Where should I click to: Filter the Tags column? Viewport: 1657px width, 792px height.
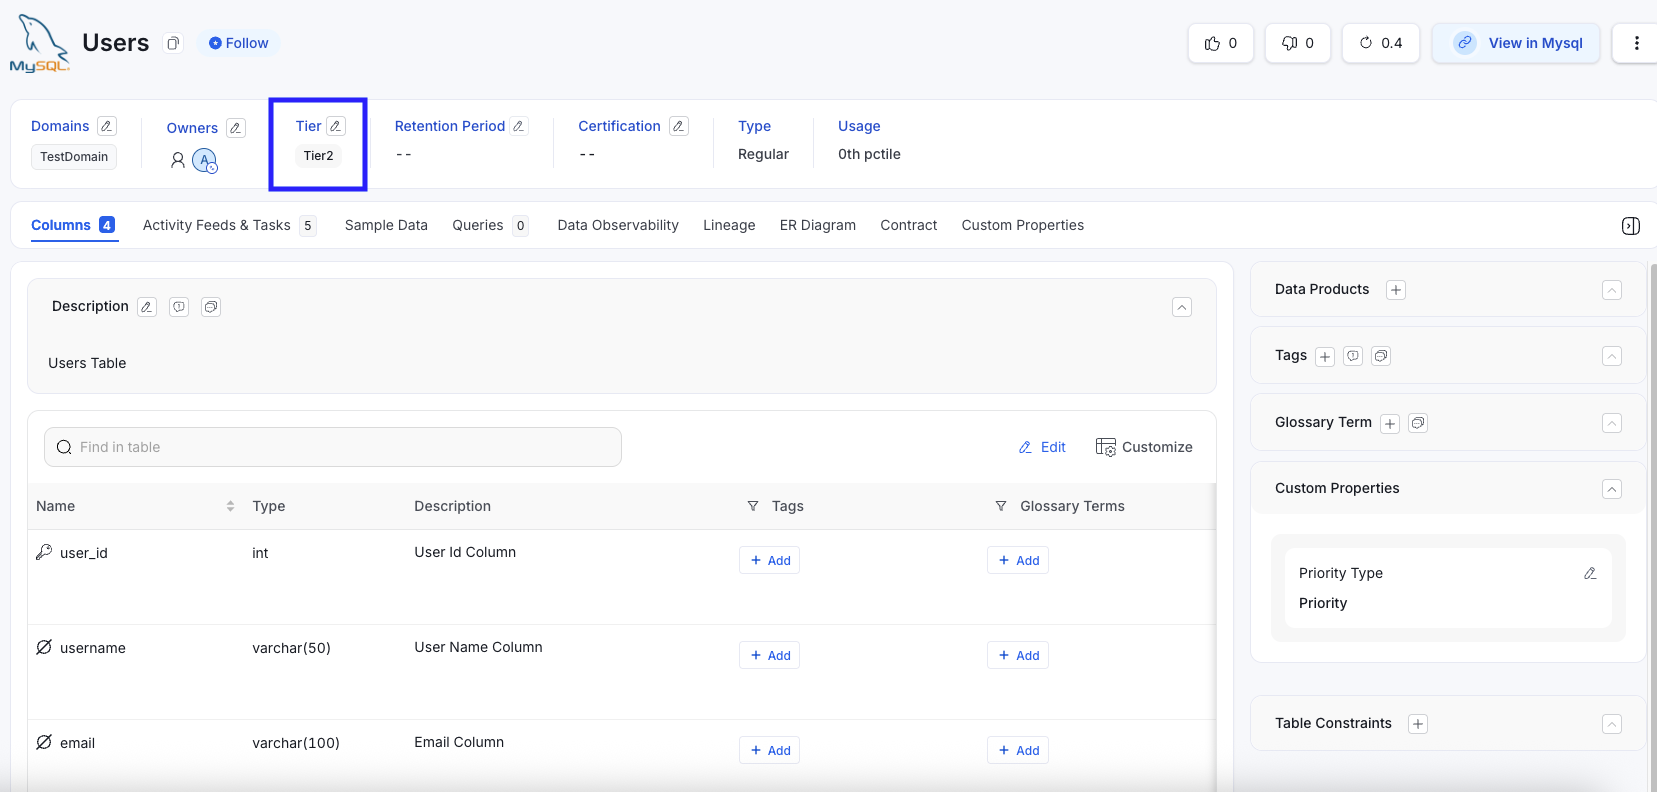[753, 506]
